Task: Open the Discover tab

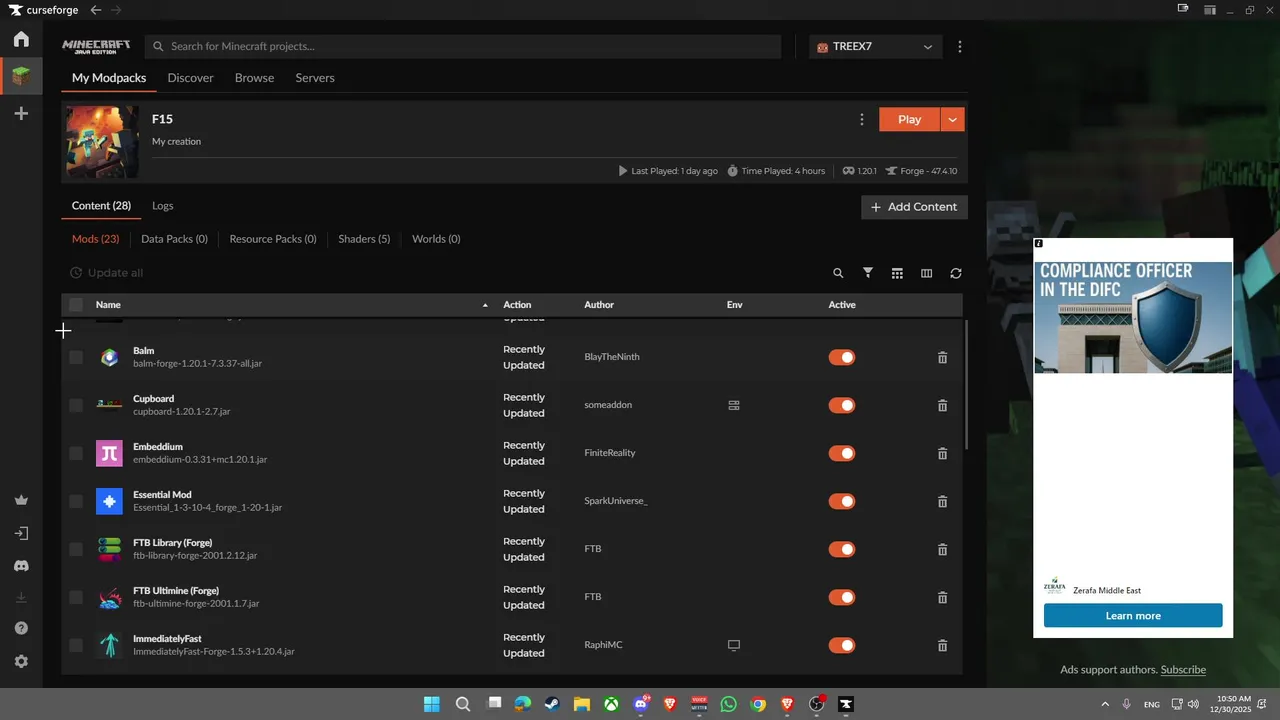Action: coord(190,78)
